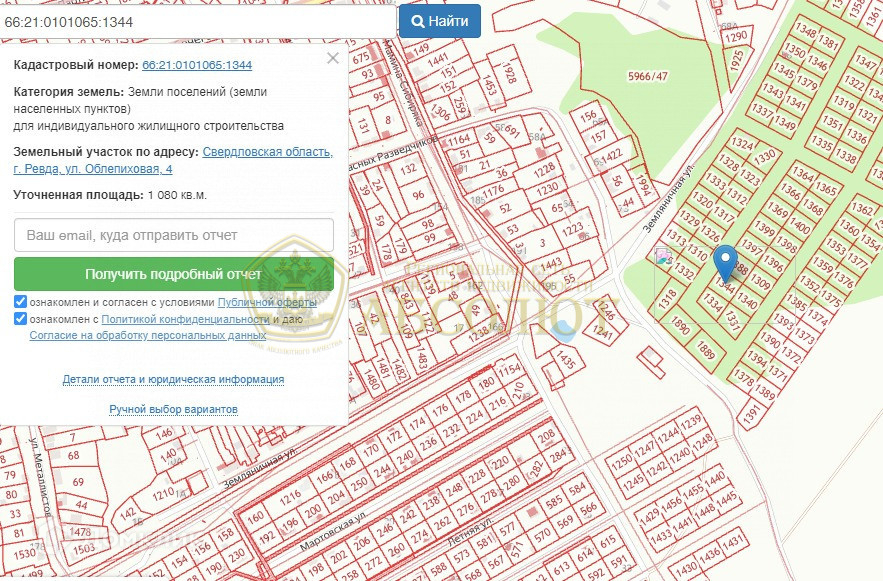883x581 pixels.
Task: Select parcel 1928 on the map
Action: click(510, 75)
